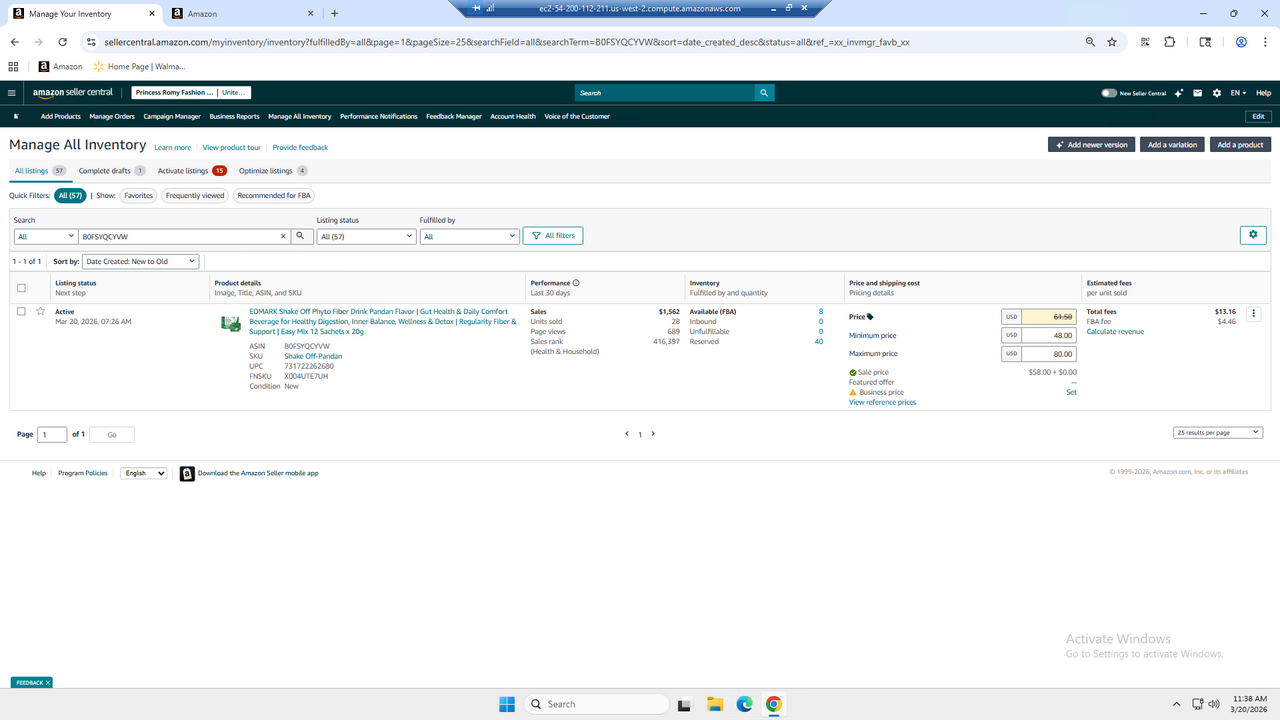Open Microsoft Edge from the taskbar
This screenshot has height=720, width=1280.
tap(744, 704)
